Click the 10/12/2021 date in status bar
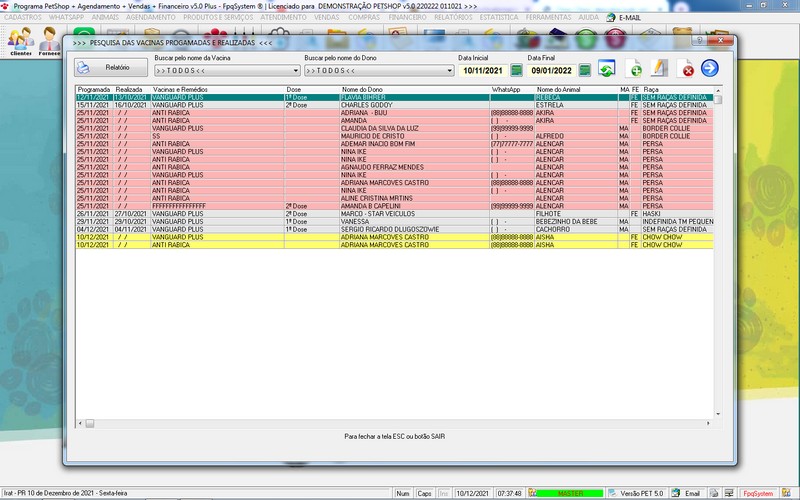Viewport: 800px width, 500px height. point(472,493)
